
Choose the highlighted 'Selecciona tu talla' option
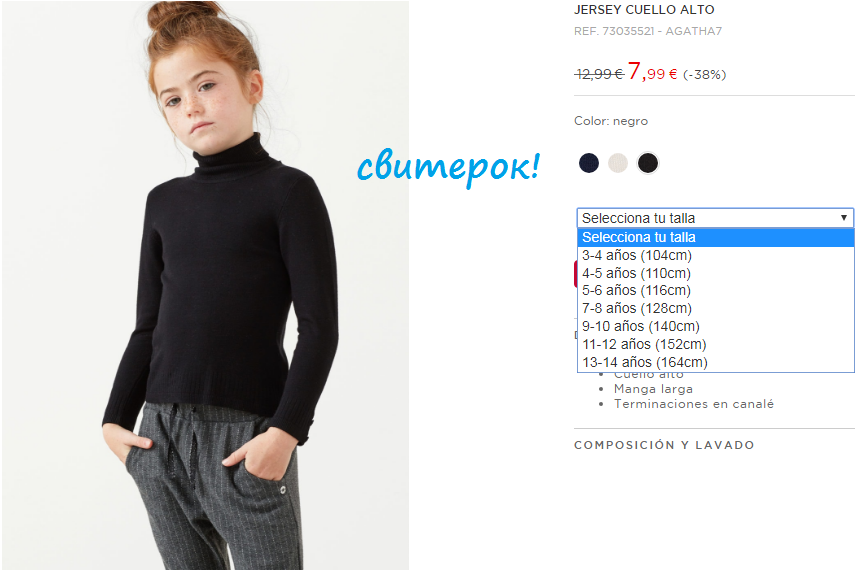click(715, 238)
